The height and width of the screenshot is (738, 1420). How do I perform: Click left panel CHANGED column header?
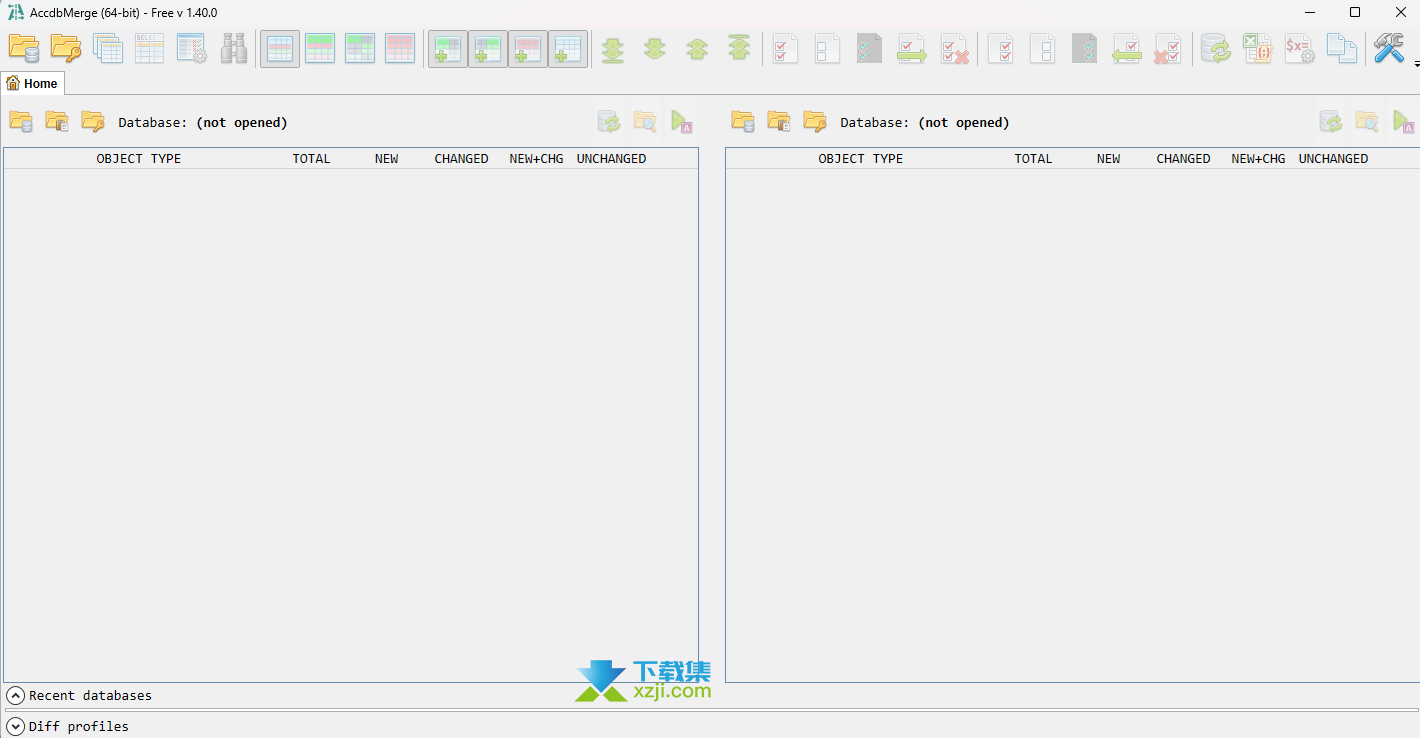[x=461, y=159]
